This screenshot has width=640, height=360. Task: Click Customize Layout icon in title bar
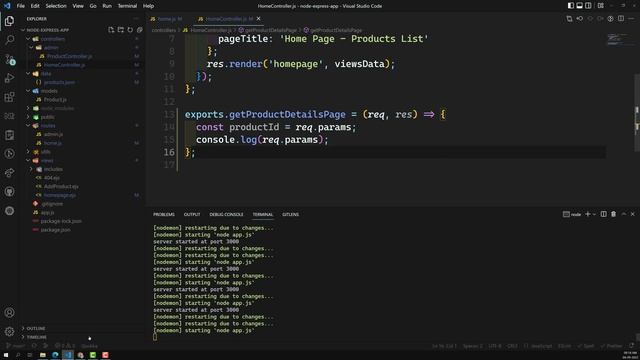[600, 6]
